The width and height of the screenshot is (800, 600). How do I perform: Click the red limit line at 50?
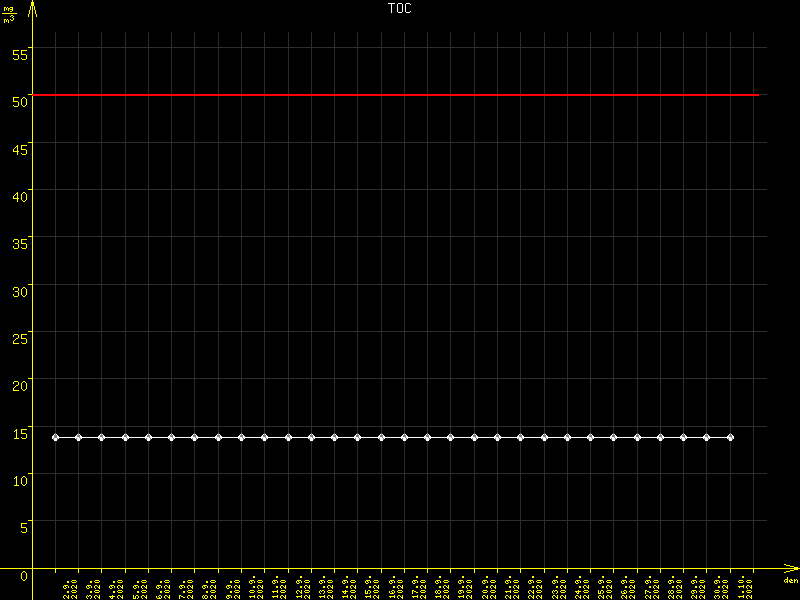click(400, 95)
